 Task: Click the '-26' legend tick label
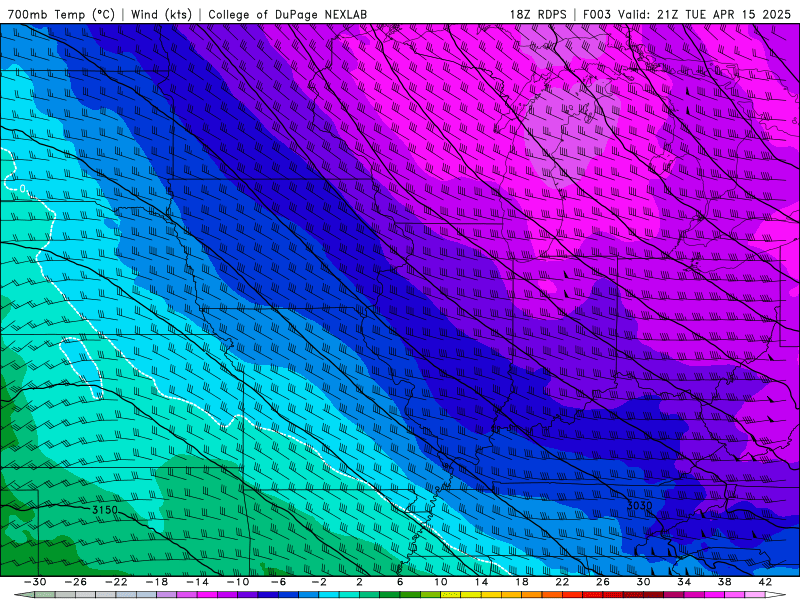point(76,582)
